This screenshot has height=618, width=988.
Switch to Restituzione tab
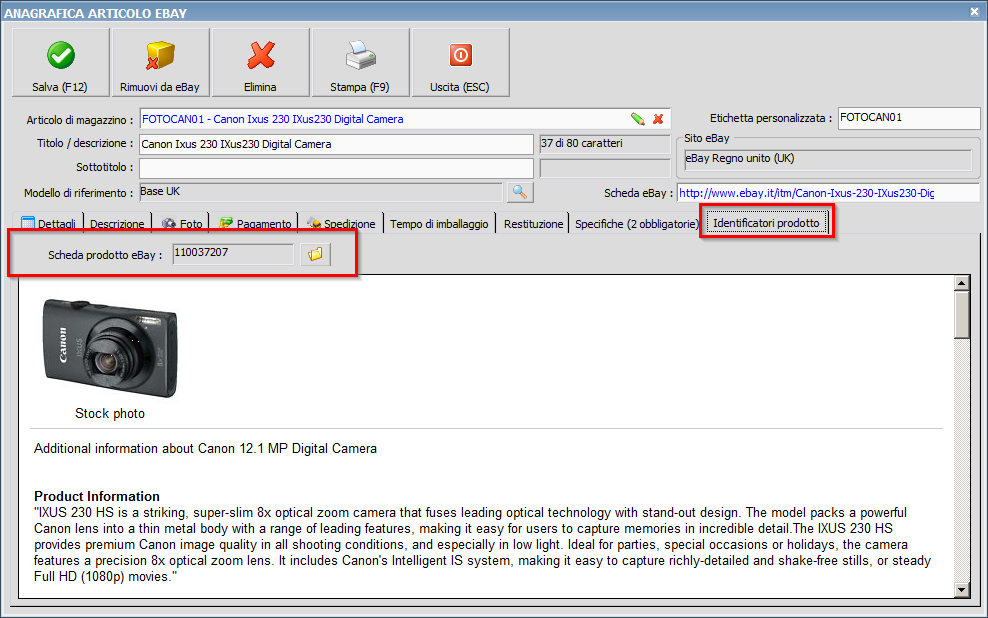[x=533, y=224]
